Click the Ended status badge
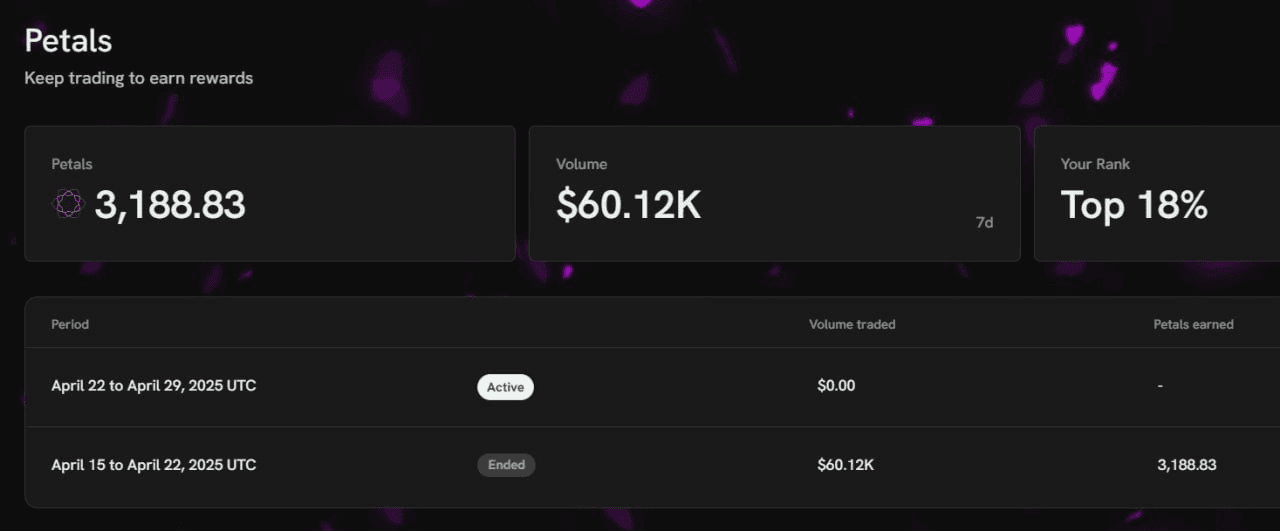 pos(506,465)
